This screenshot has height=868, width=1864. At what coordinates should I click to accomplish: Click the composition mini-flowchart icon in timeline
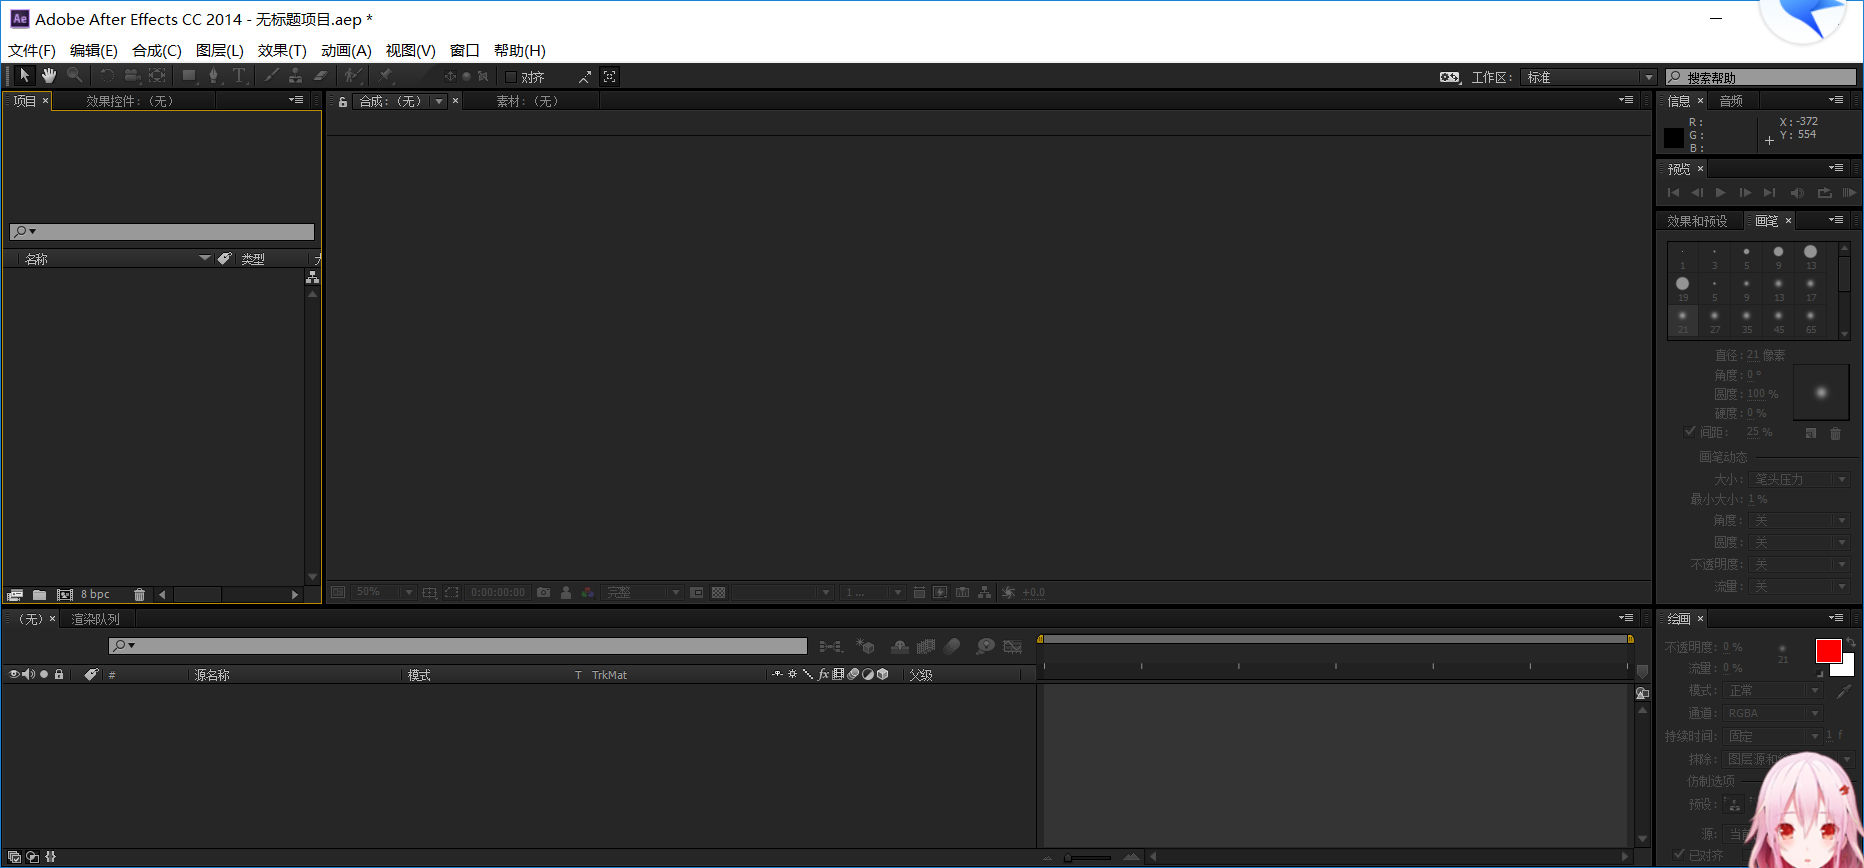click(x=830, y=647)
